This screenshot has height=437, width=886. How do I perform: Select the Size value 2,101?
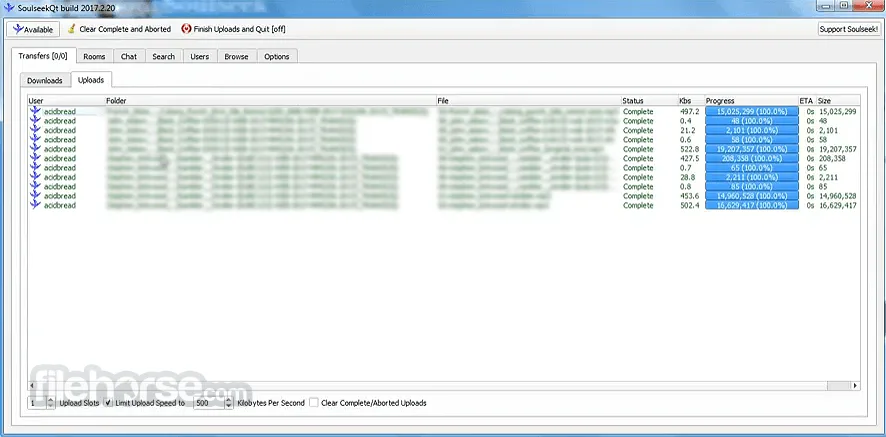pos(828,130)
